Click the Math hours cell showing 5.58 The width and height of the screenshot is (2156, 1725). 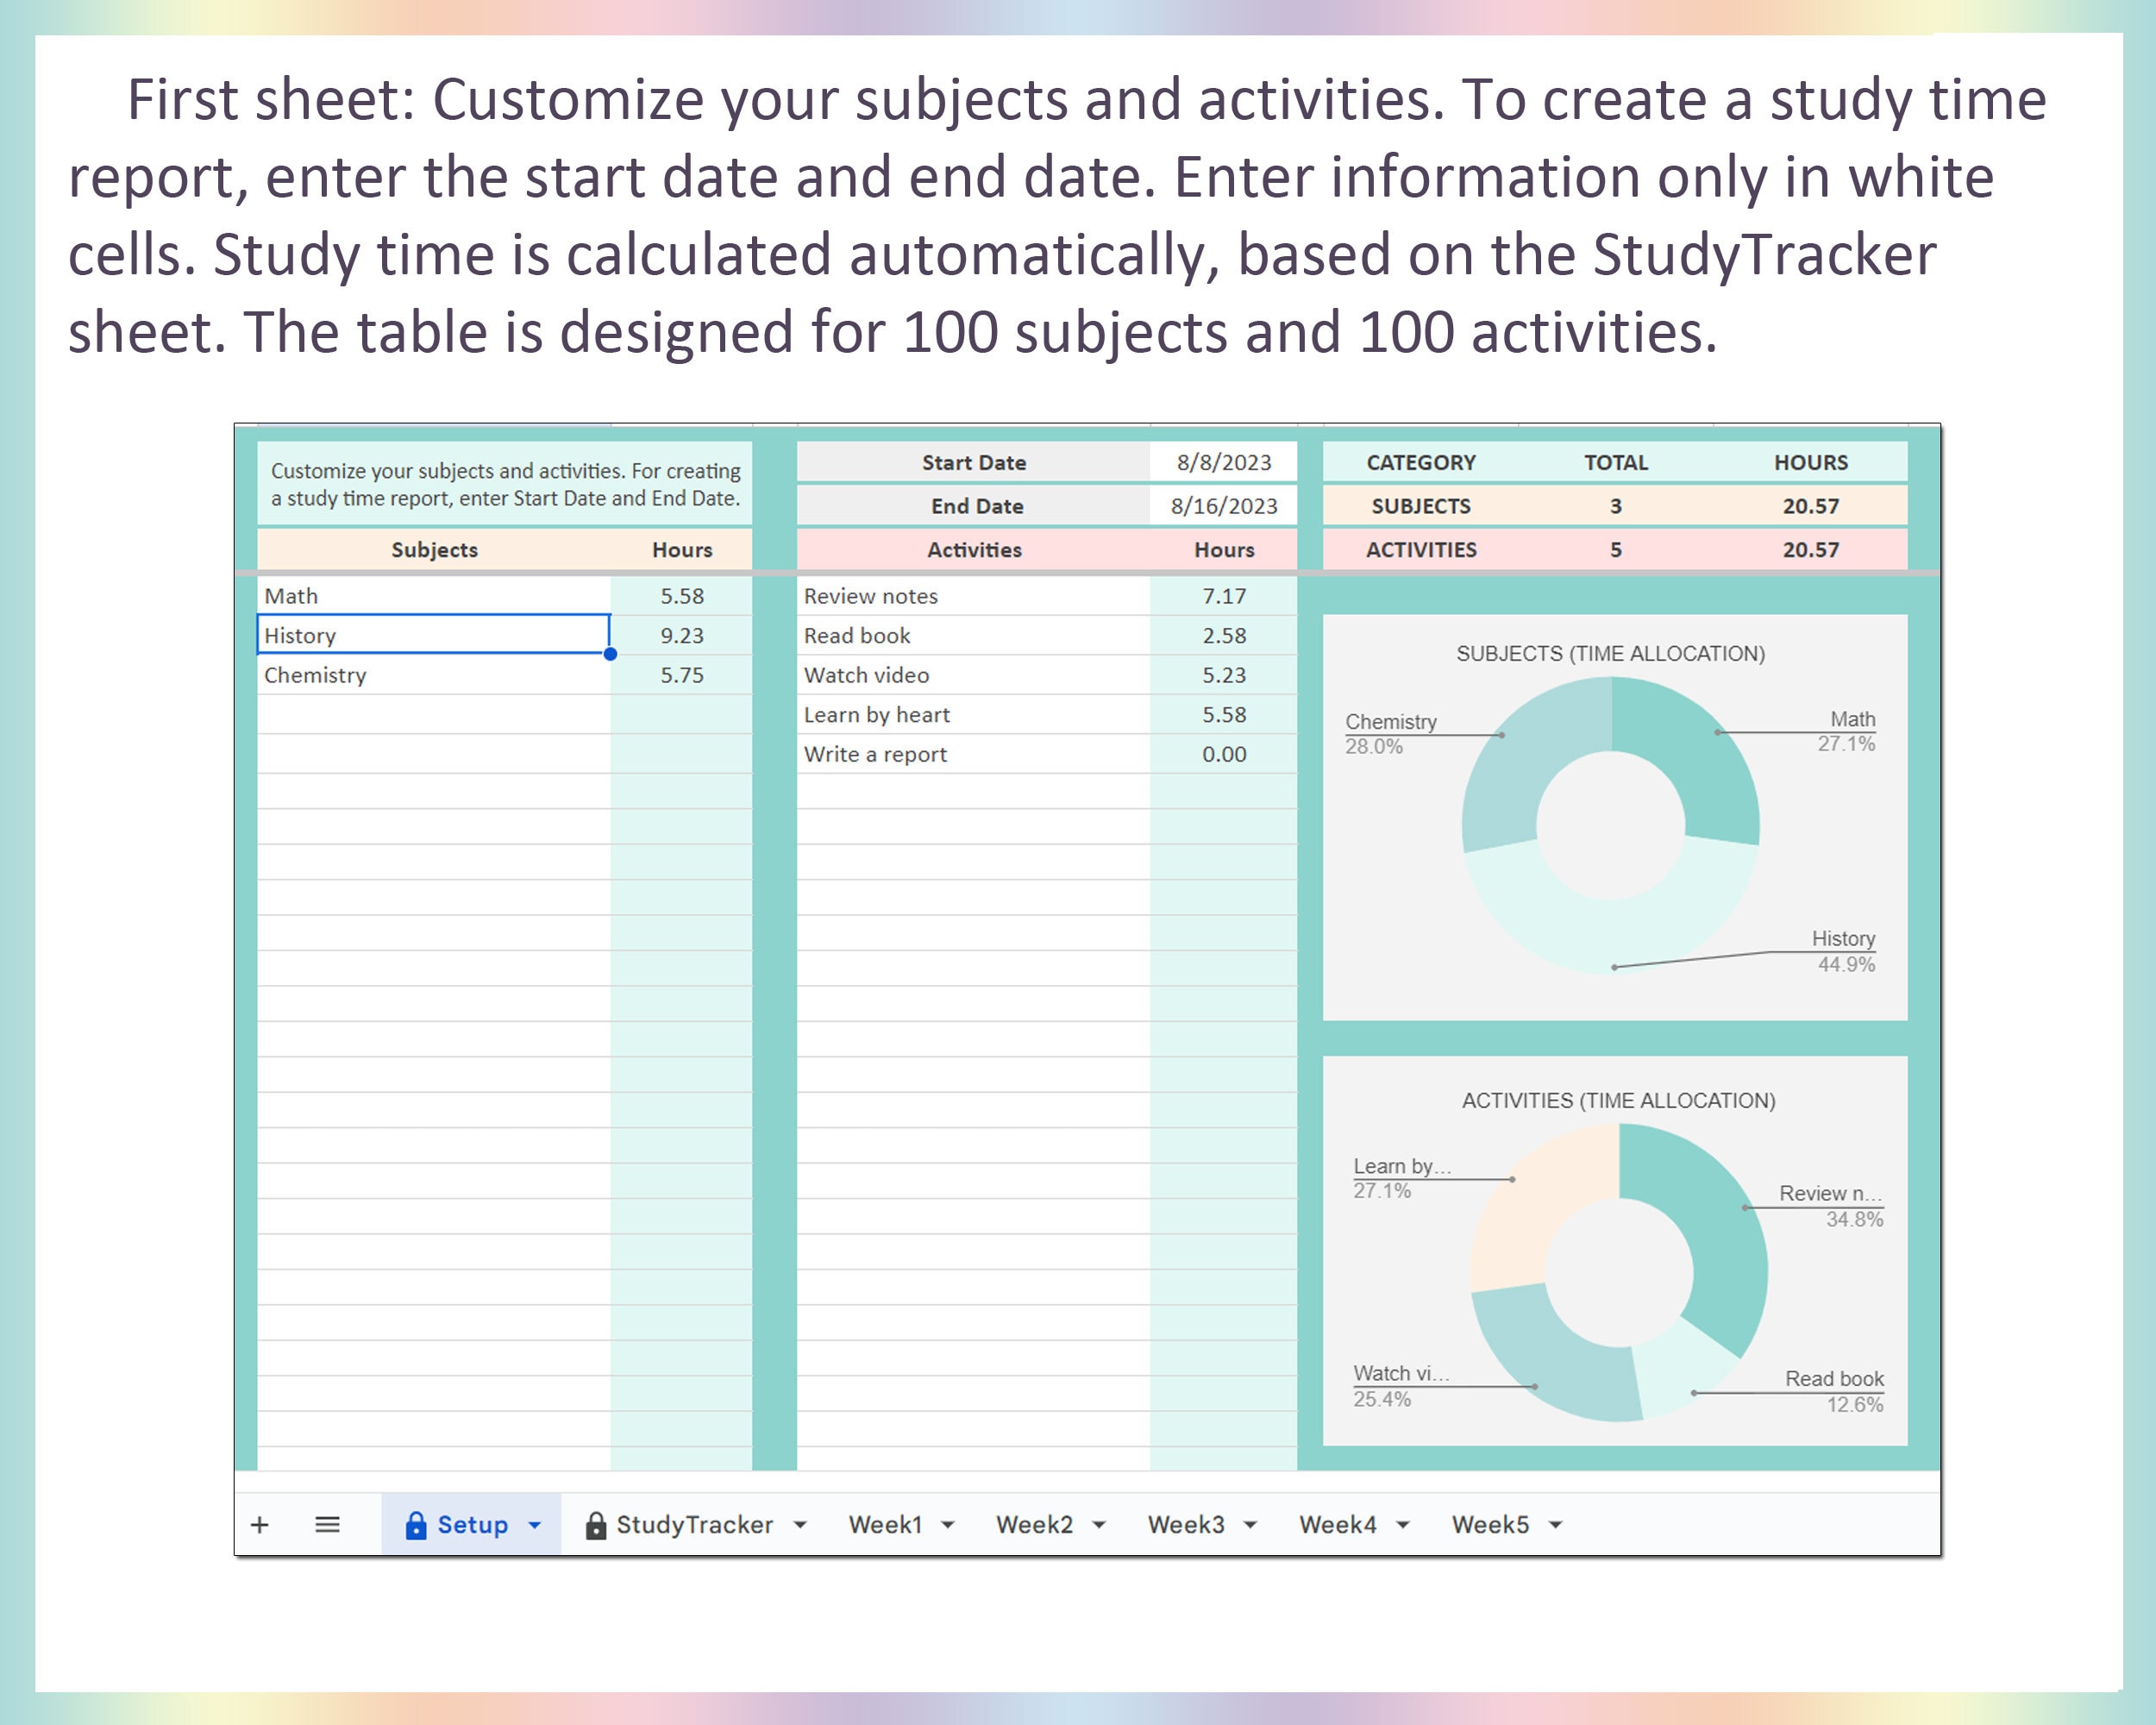(685, 595)
